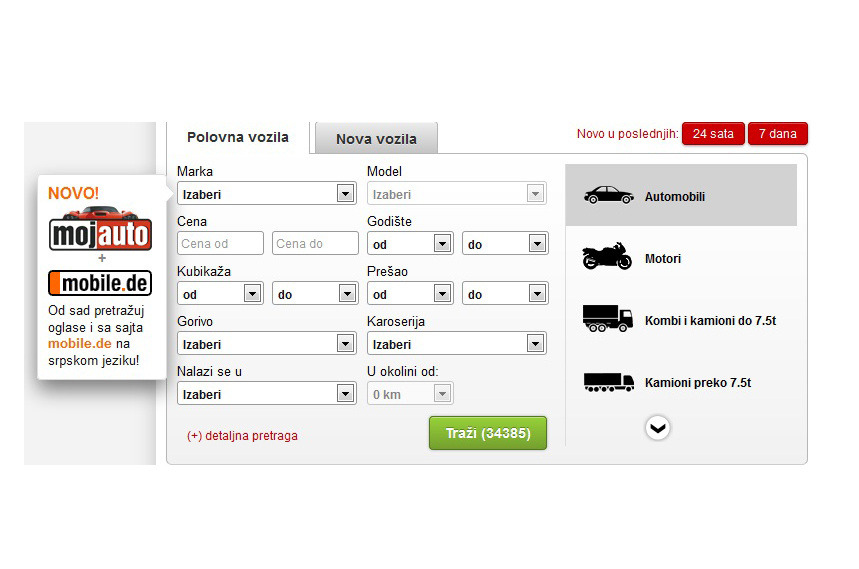
Task: Filter new listings by 24 sata
Action: 713,134
